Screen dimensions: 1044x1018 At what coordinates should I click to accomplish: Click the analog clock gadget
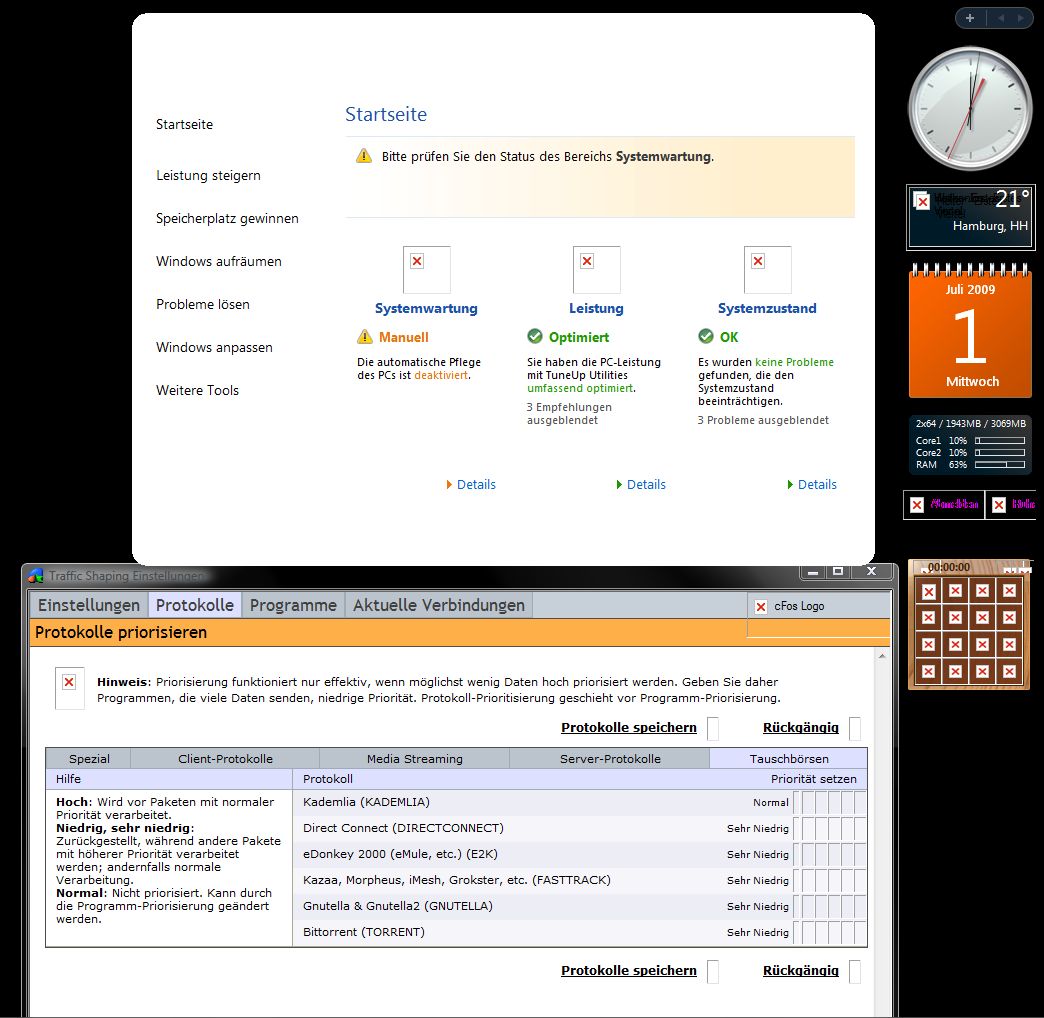pyautogui.click(x=969, y=109)
